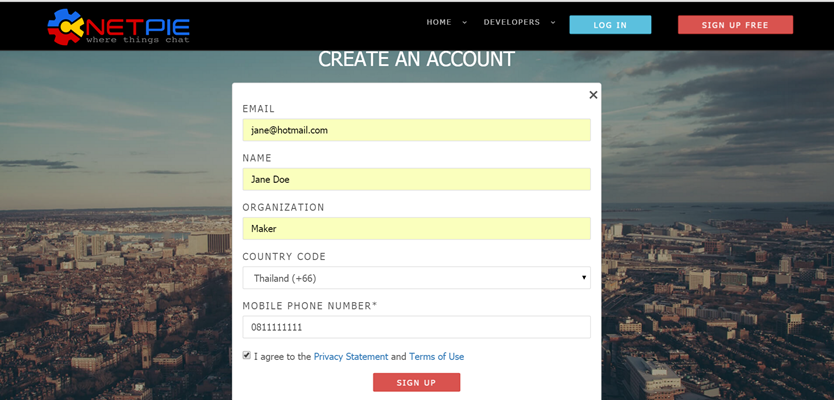Click the Sign Up Free button

click(735, 25)
